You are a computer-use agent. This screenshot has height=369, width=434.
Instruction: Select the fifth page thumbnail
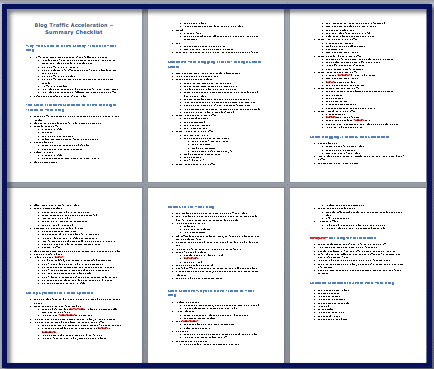216,275
